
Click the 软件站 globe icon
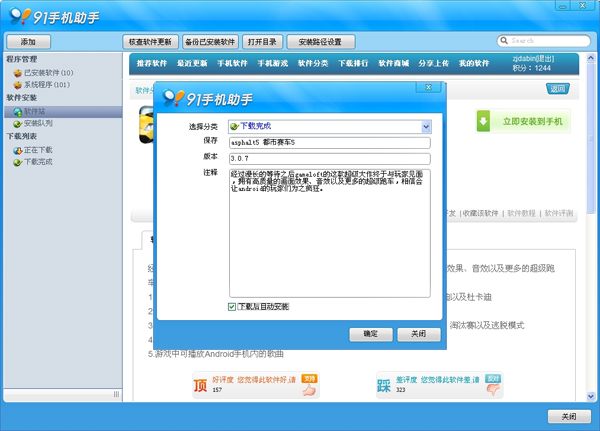[x=18, y=112]
